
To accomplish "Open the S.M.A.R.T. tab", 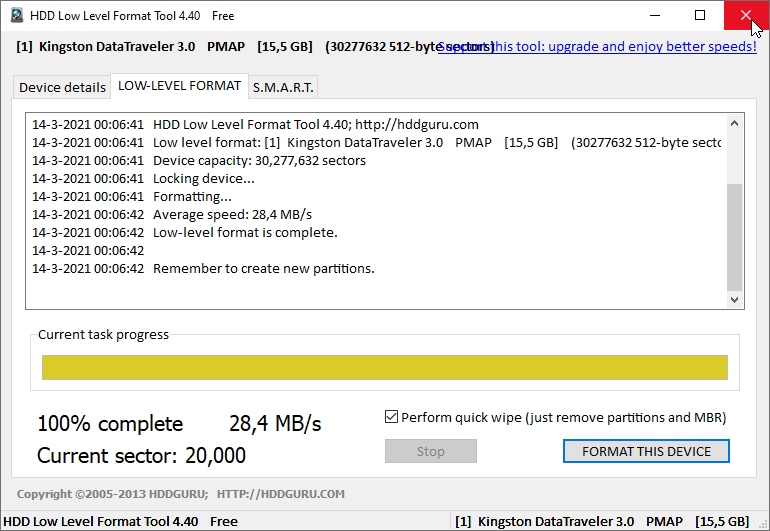I will click(x=283, y=87).
